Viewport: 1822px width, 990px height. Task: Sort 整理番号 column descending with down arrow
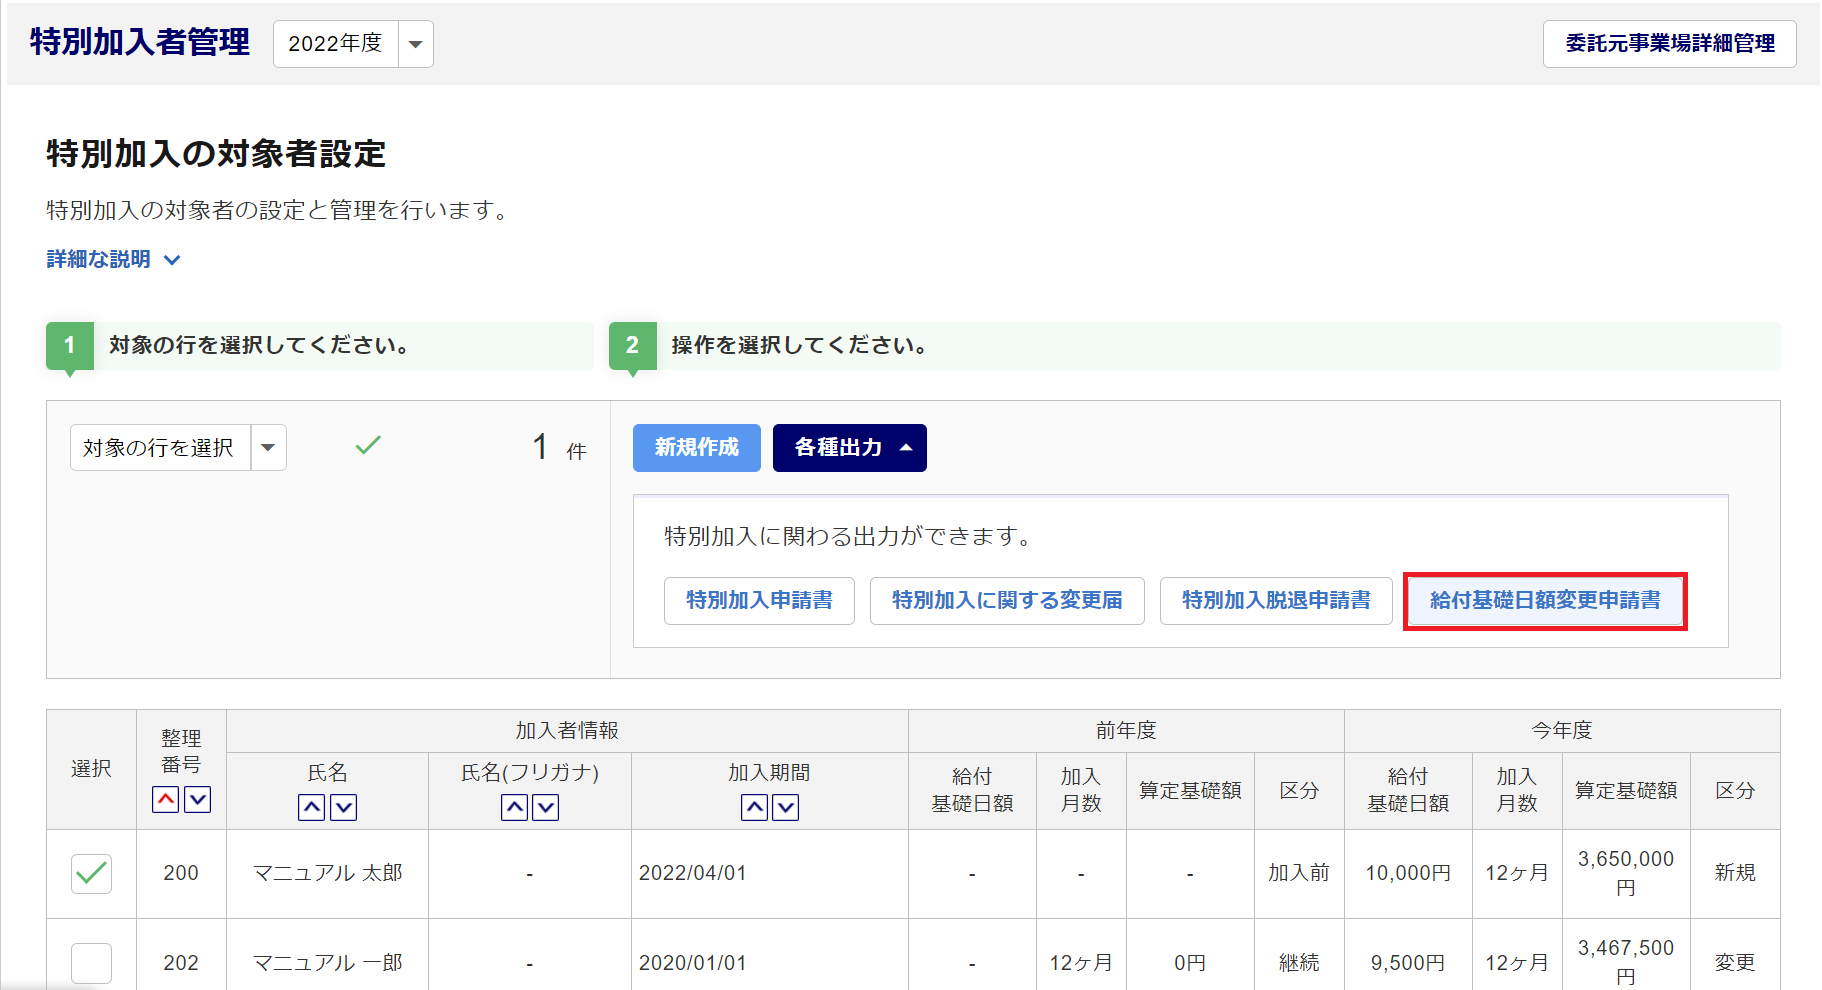click(198, 799)
